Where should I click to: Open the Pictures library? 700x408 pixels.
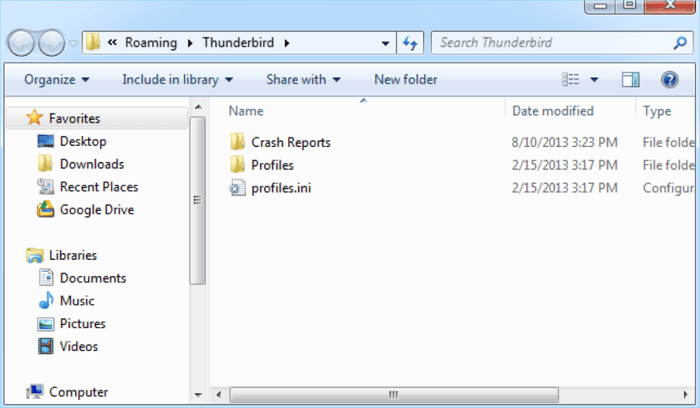tap(83, 323)
